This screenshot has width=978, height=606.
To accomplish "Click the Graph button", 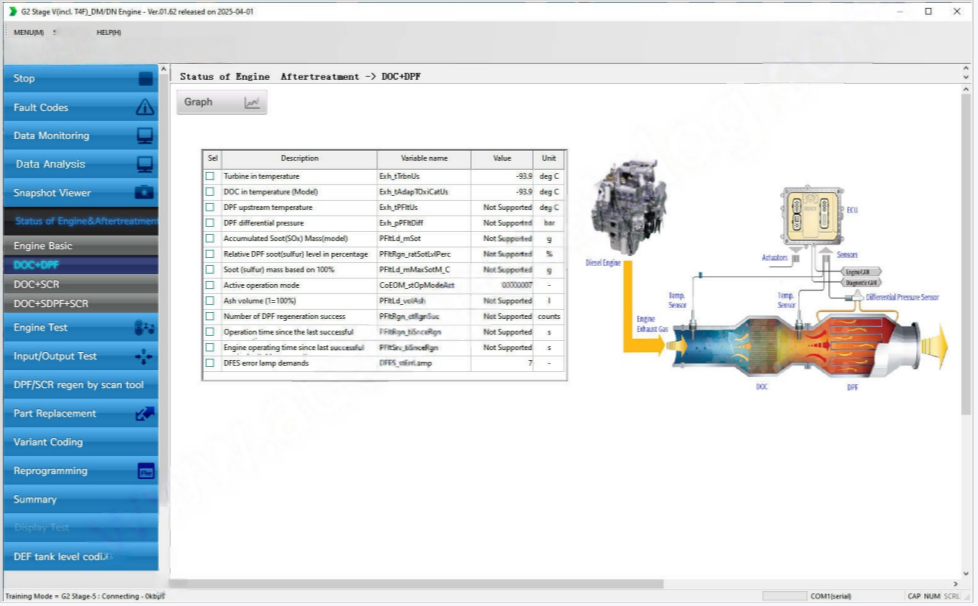I will pyautogui.click(x=221, y=102).
